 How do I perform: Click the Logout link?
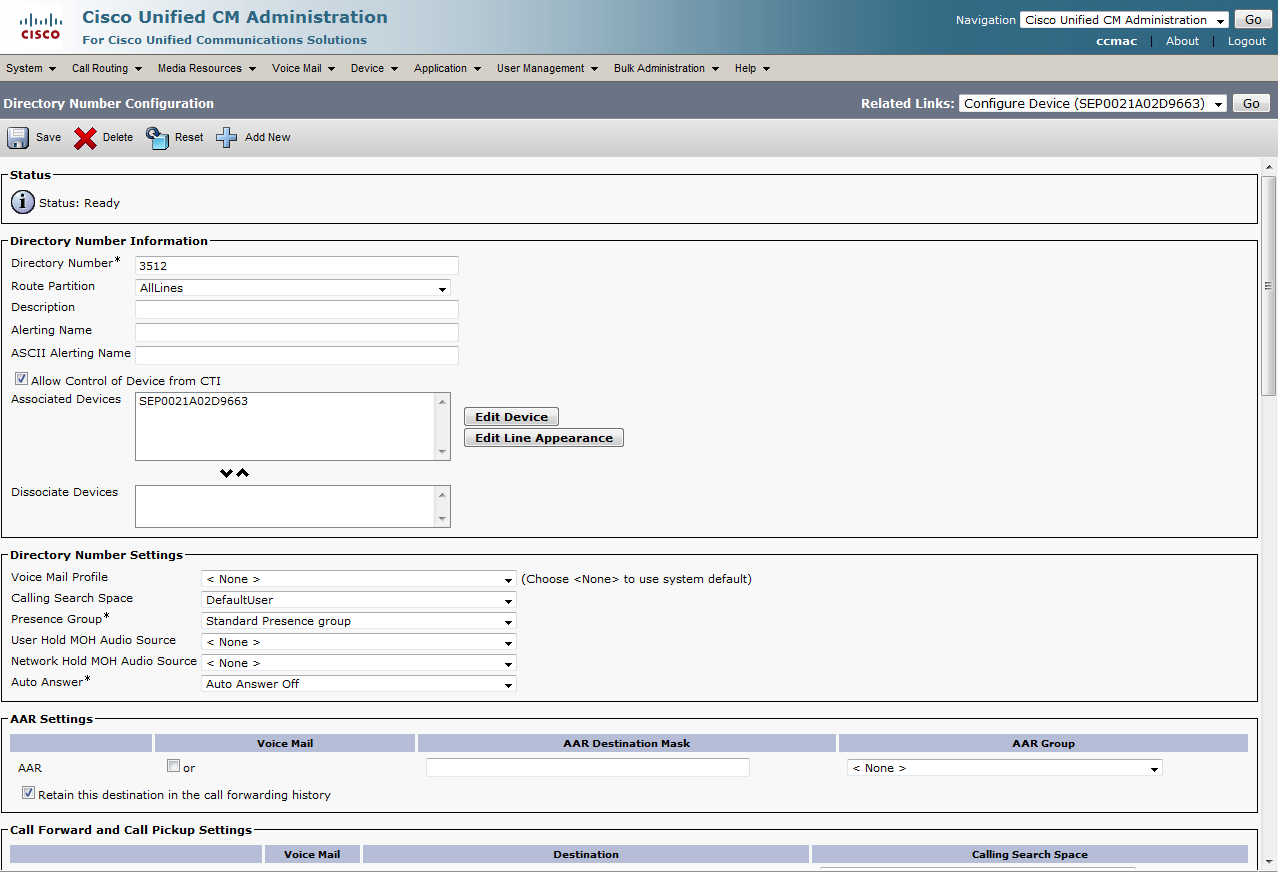[1246, 41]
